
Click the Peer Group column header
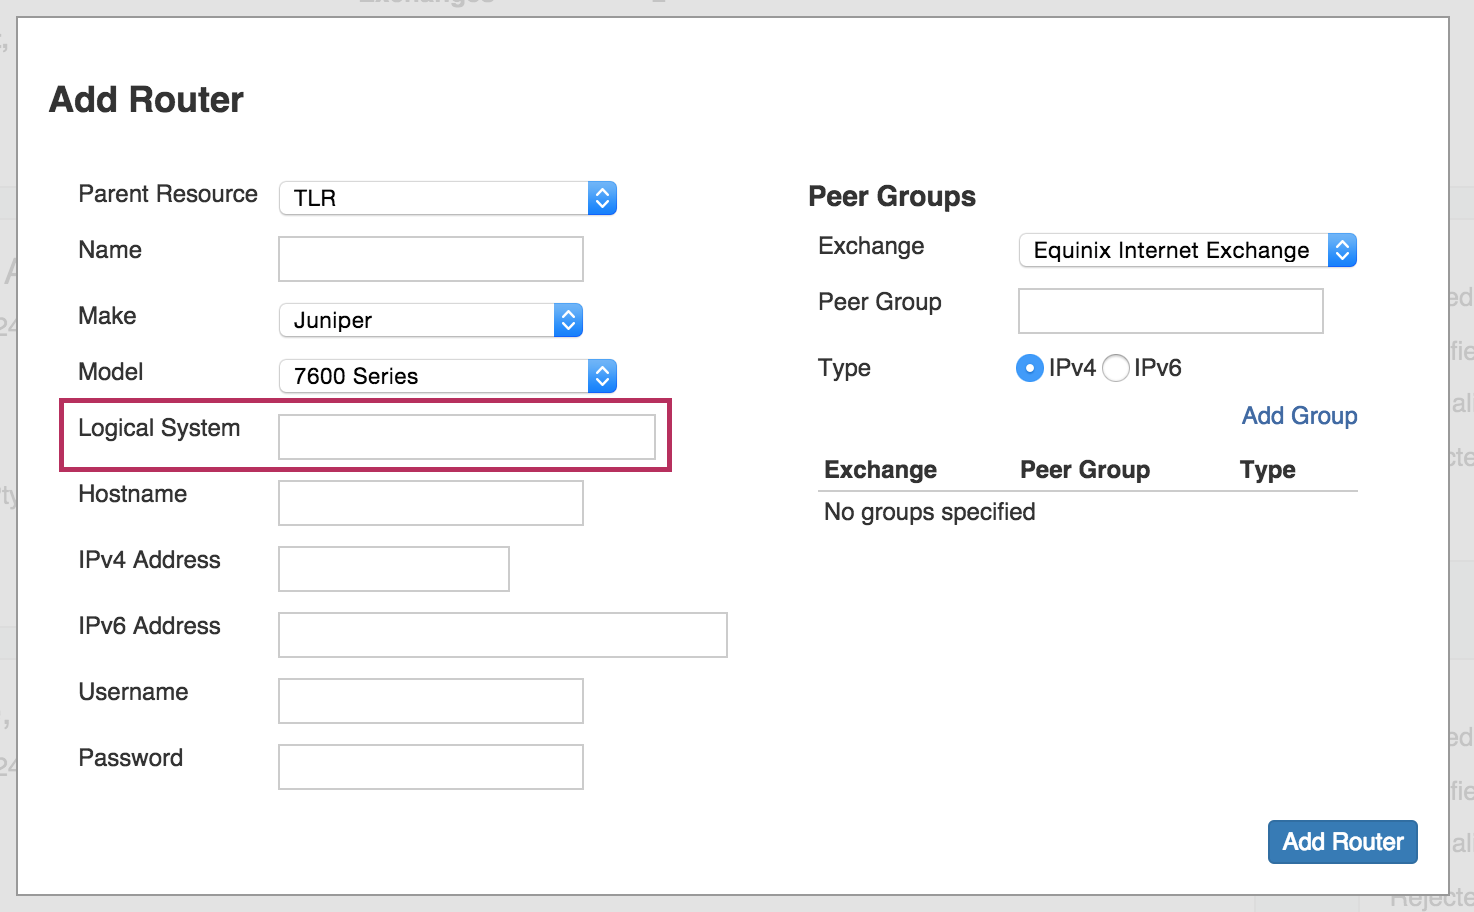[x=1084, y=470]
